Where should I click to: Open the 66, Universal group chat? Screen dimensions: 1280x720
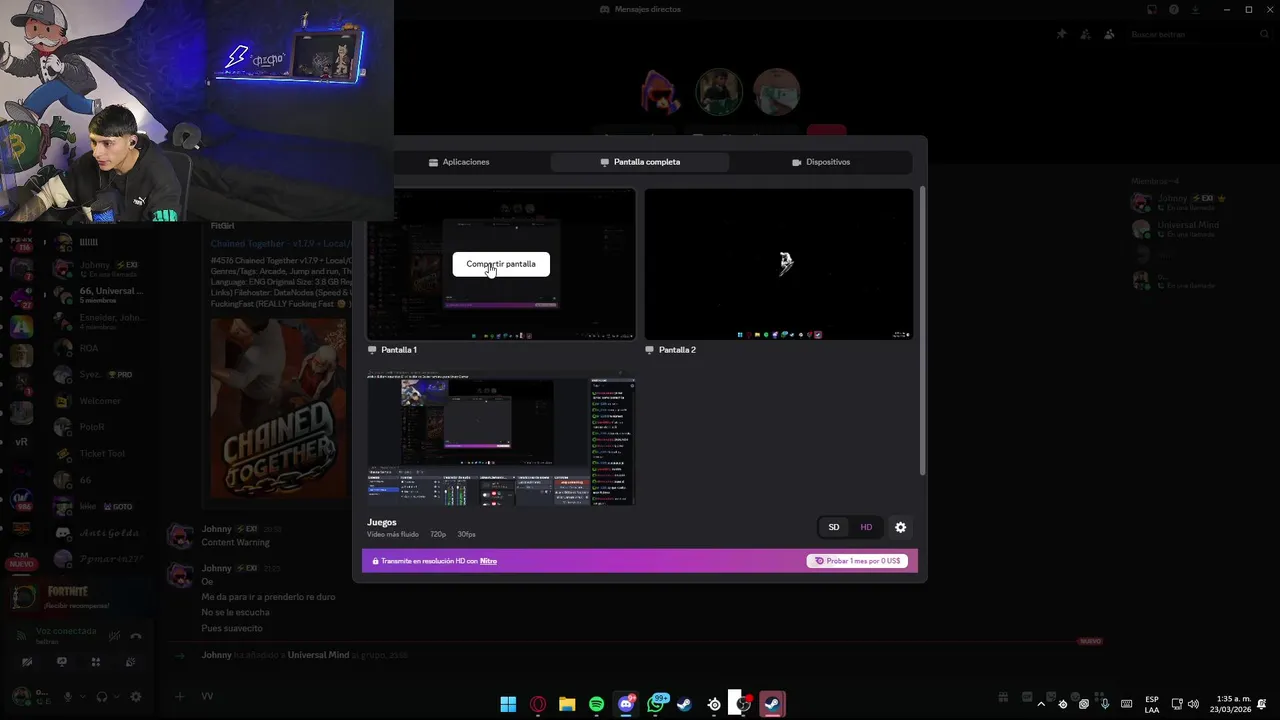coord(100,295)
